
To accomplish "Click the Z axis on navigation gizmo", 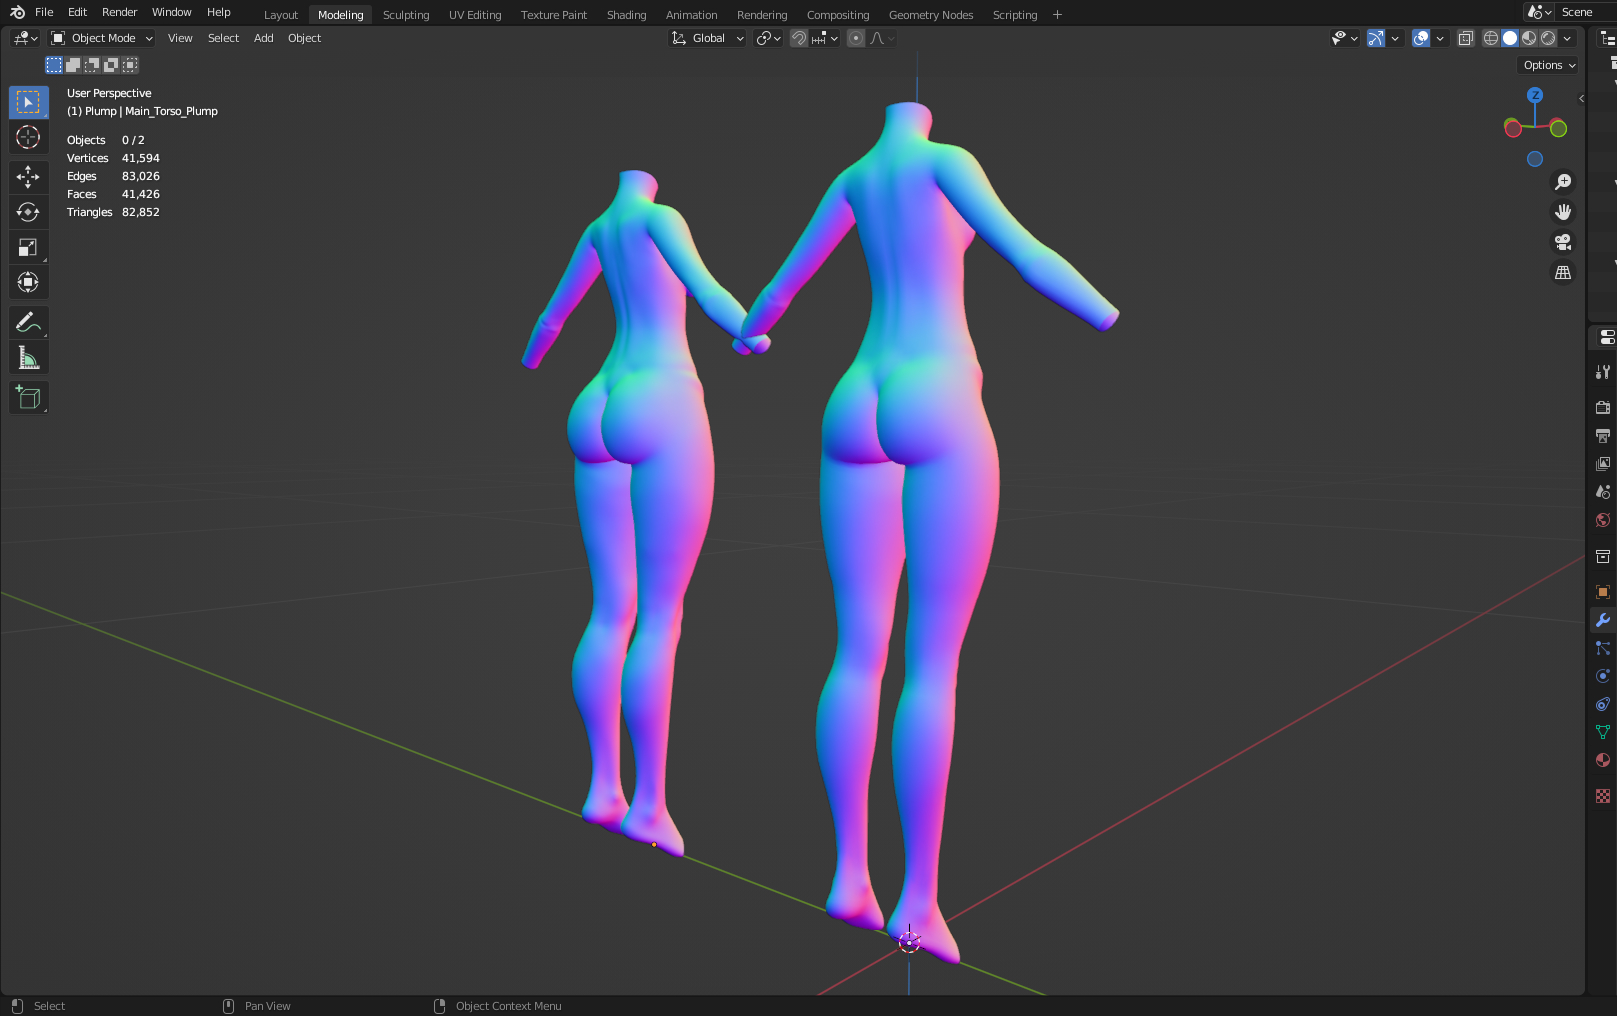I will pyautogui.click(x=1535, y=95).
